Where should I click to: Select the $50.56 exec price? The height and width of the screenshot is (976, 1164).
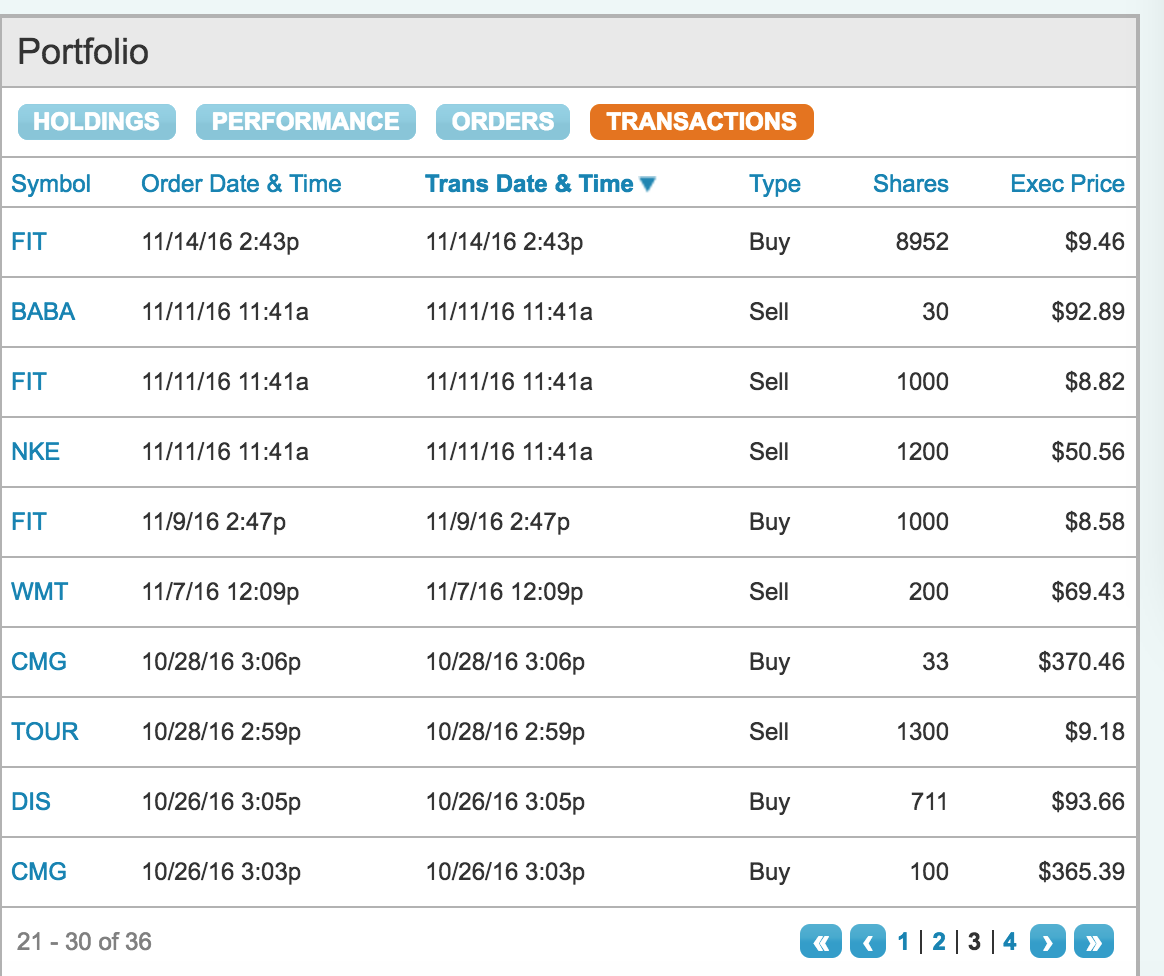point(1088,451)
